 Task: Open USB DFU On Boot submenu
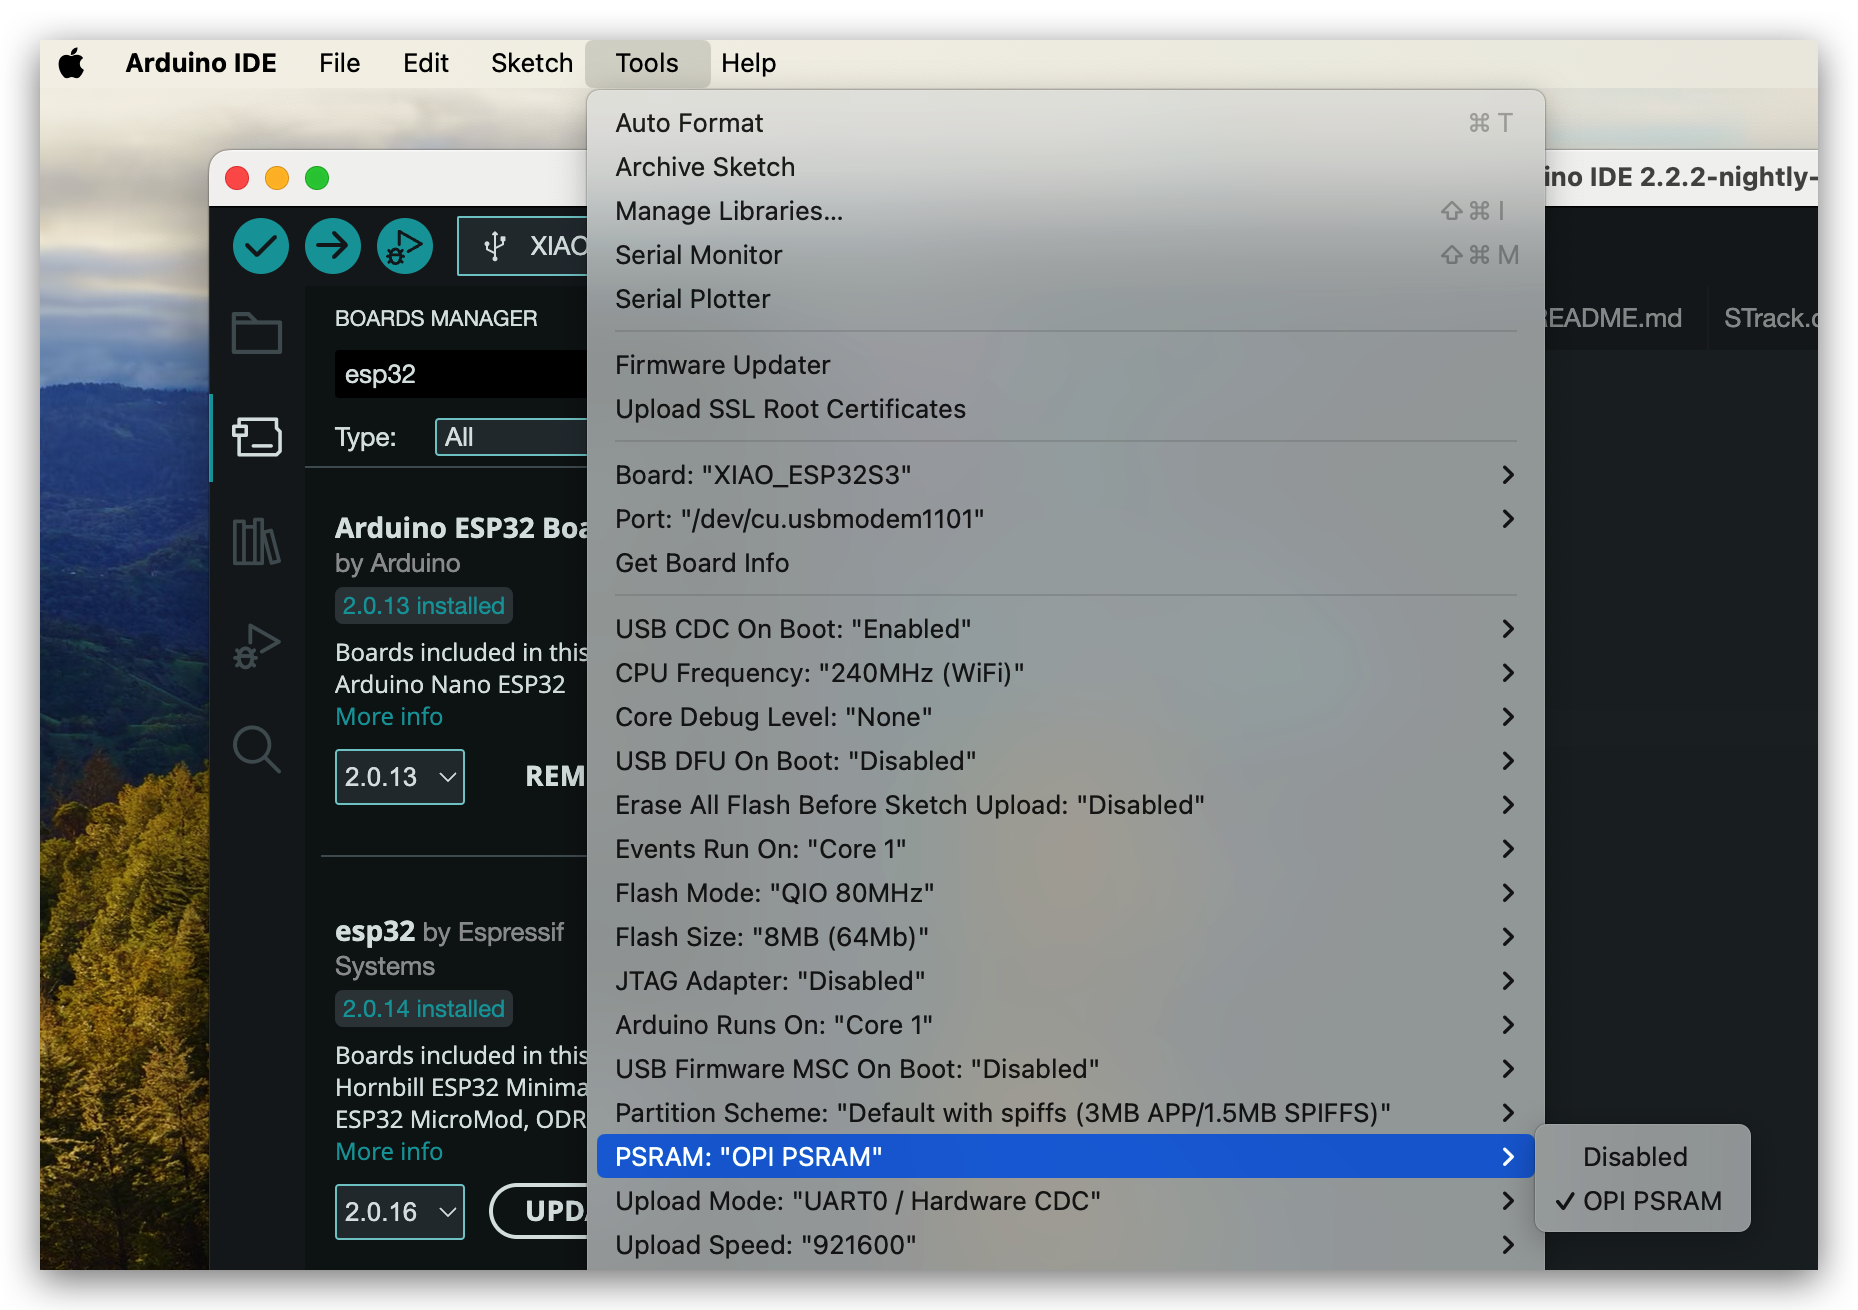pyautogui.click(x=1065, y=761)
